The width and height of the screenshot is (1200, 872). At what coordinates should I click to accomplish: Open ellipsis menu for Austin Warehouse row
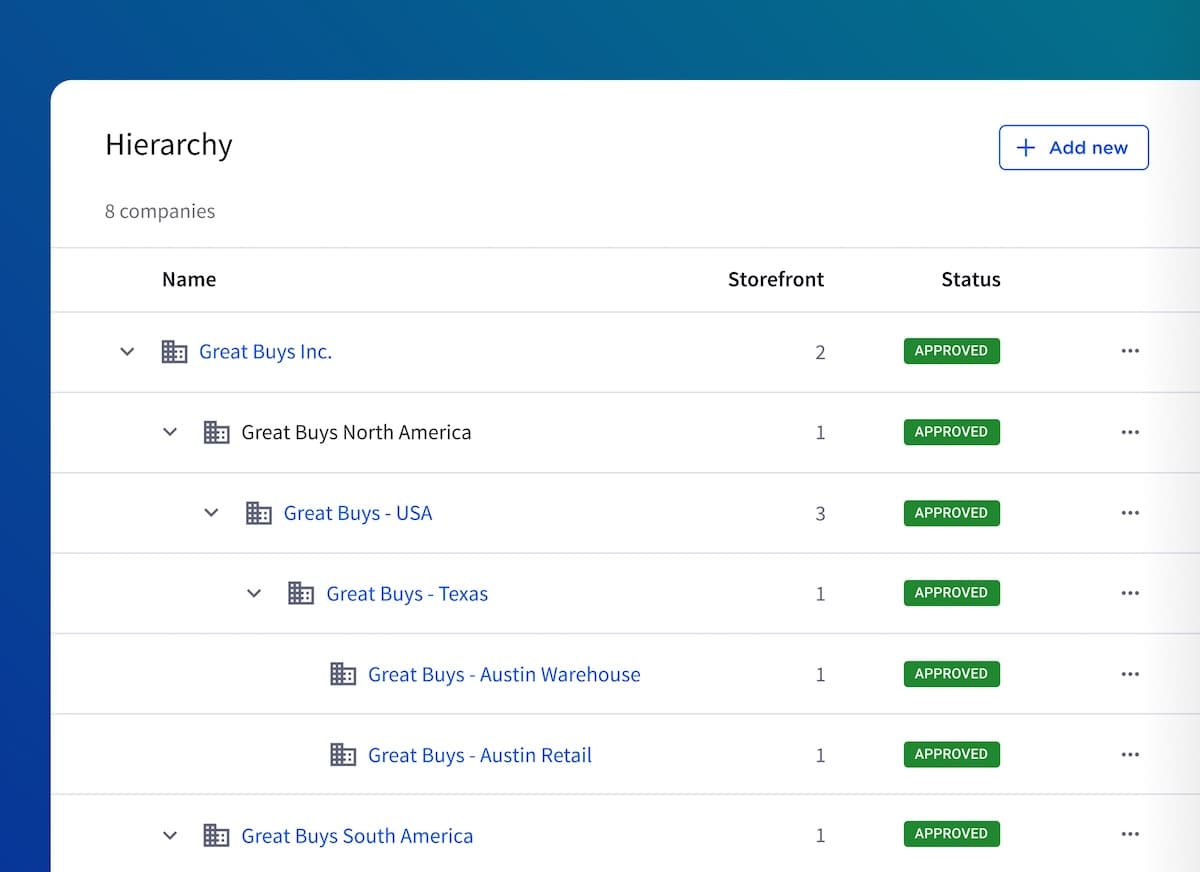tap(1130, 674)
